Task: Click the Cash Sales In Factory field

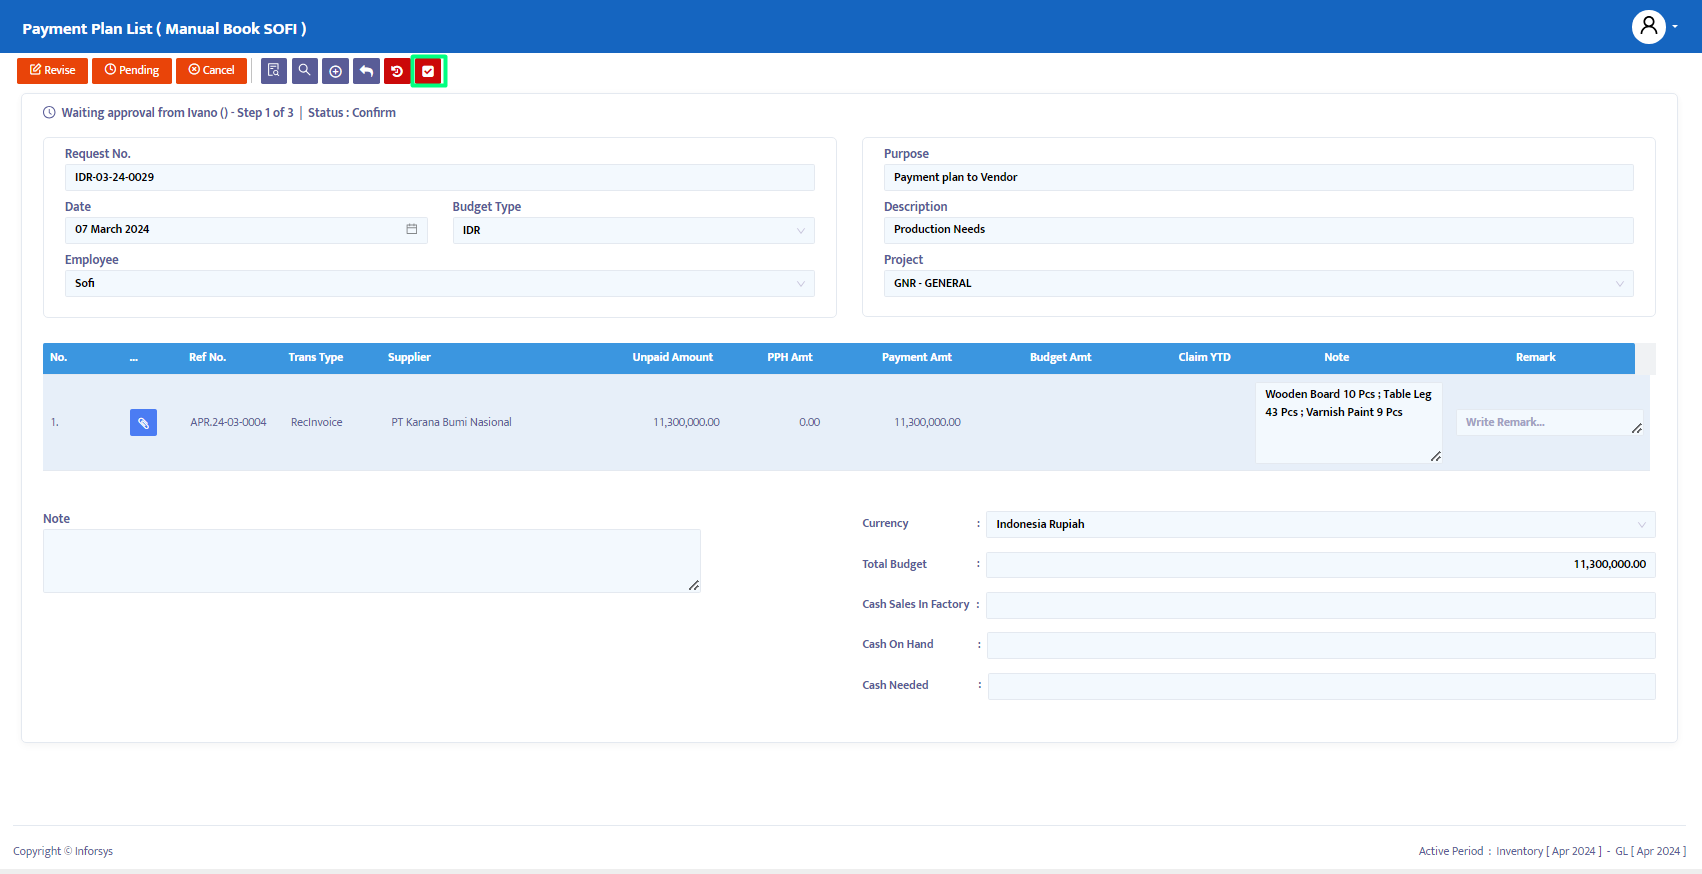Action: pos(1320,605)
